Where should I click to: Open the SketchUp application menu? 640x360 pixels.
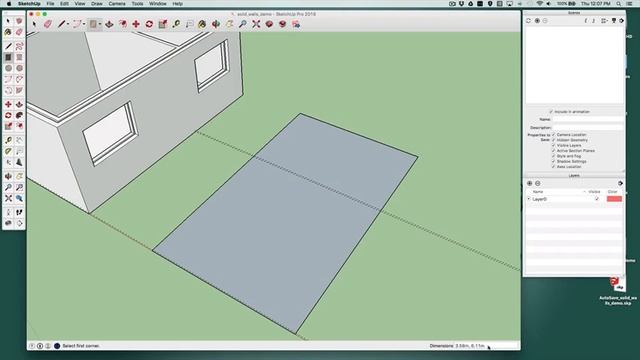coord(29,4)
